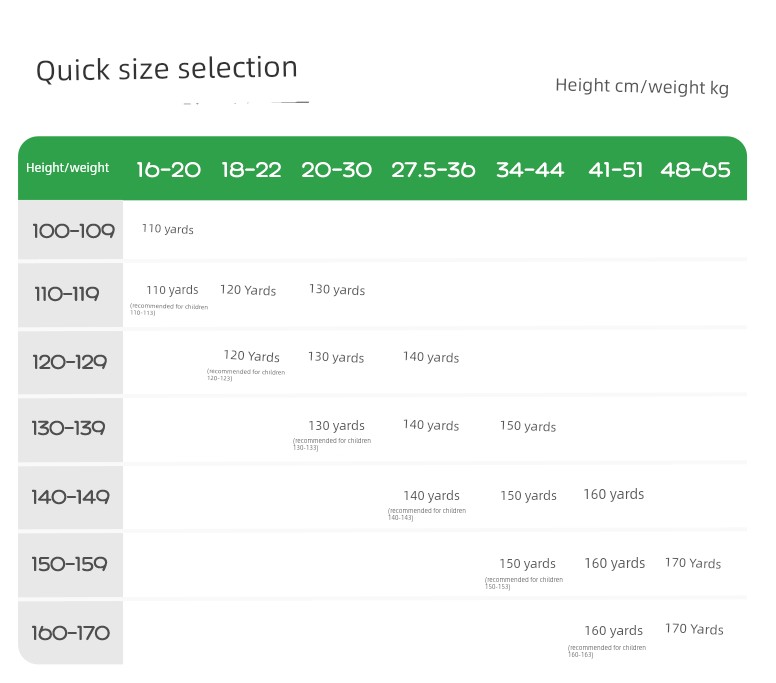This screenshot has height=683, width=776.
Task: Select the 130-139 height row label
Action: (68, 428)
